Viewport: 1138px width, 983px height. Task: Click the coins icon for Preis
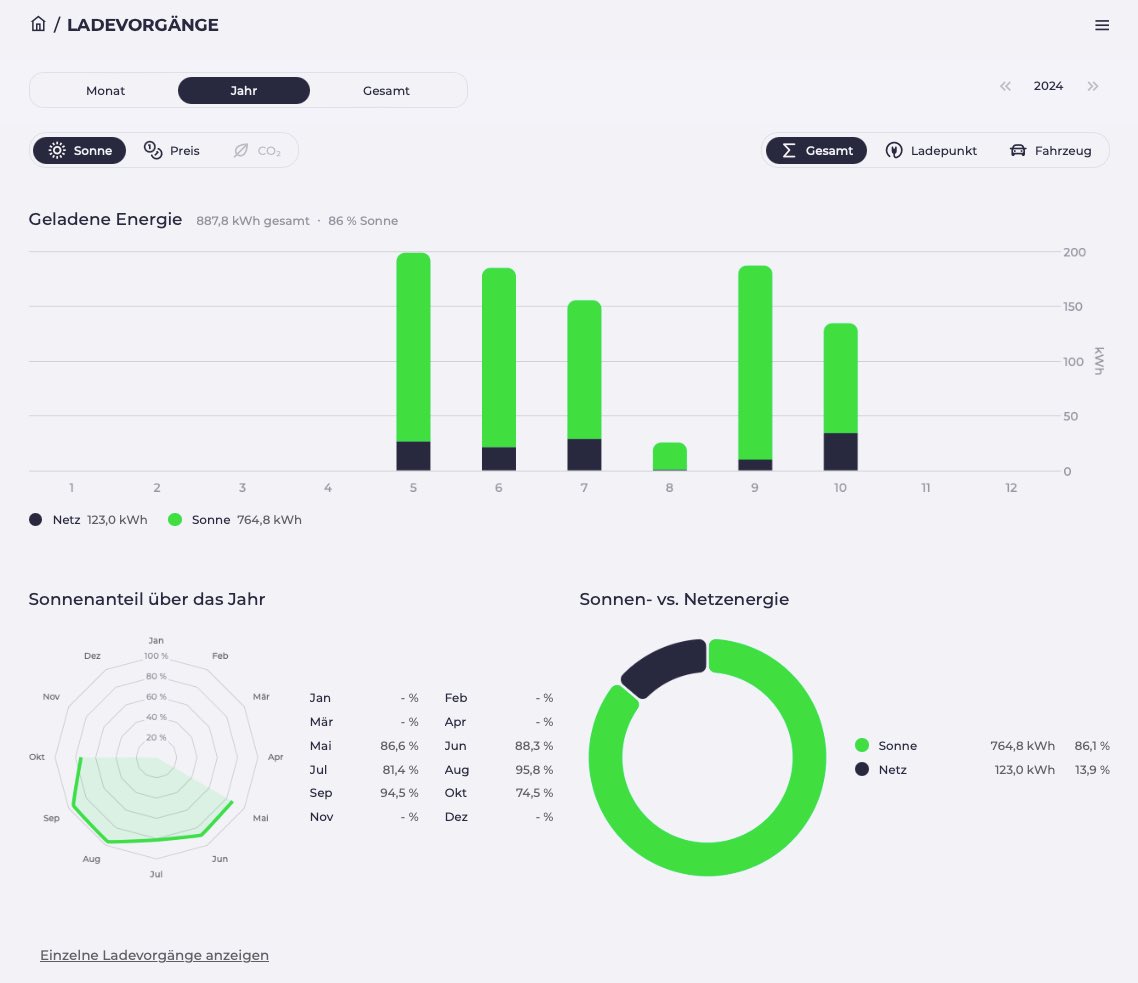[153, 150]
